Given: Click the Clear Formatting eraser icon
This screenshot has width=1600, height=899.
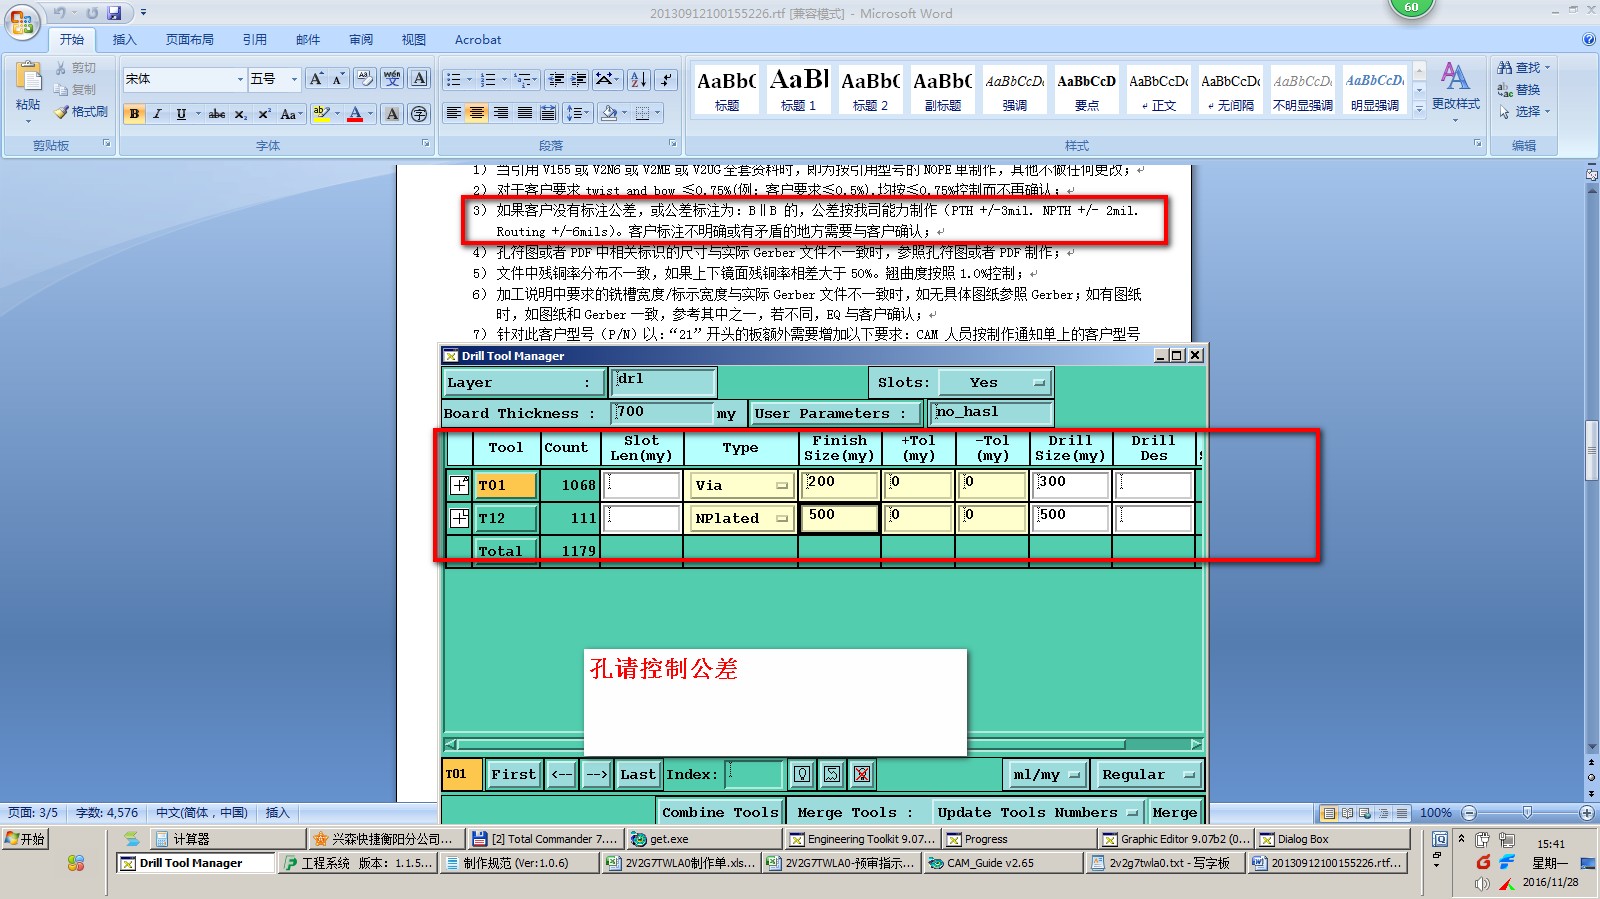Looking at the screenshot, I should (365, 79).
